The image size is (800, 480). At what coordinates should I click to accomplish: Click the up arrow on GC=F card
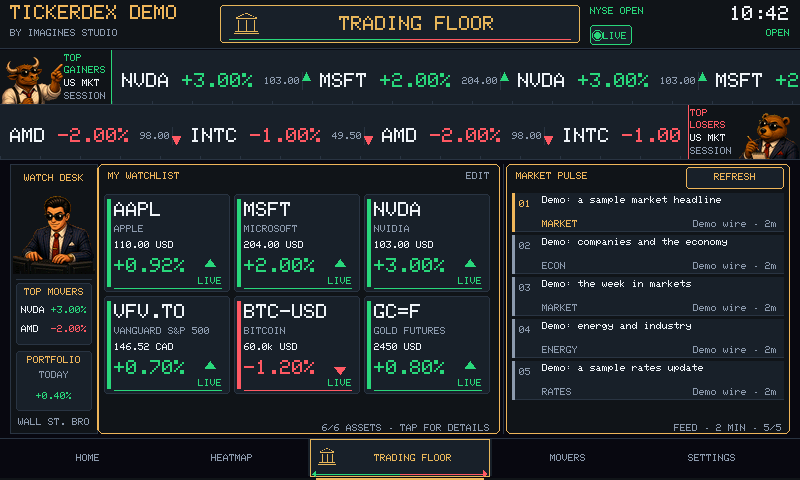(470, 366)
